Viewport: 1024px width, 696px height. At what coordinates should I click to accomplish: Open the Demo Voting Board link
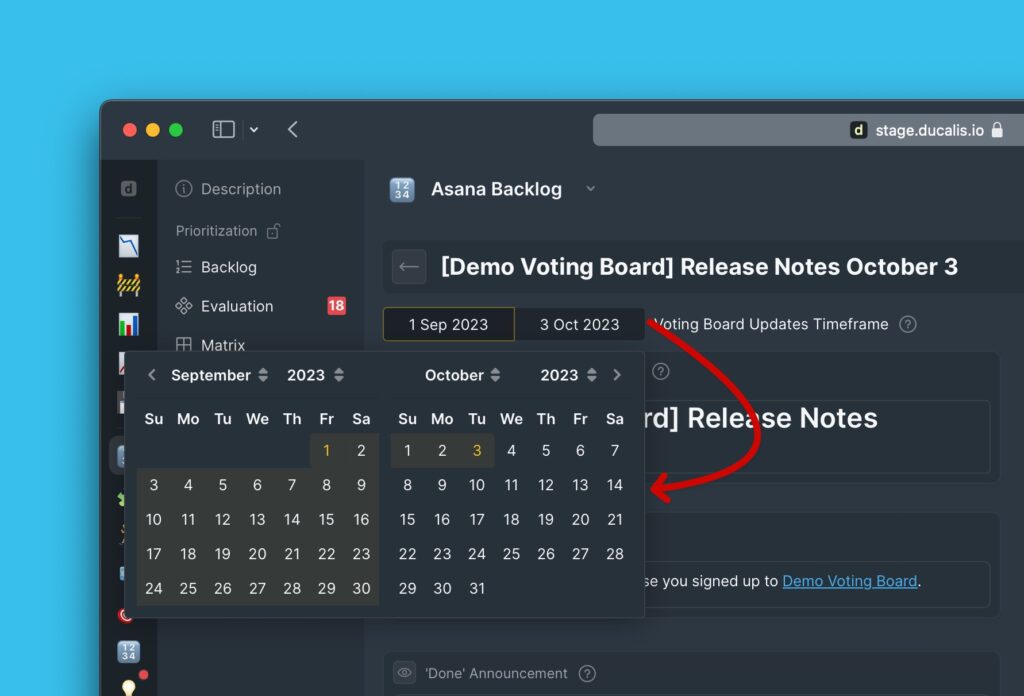tap(849, 581)
